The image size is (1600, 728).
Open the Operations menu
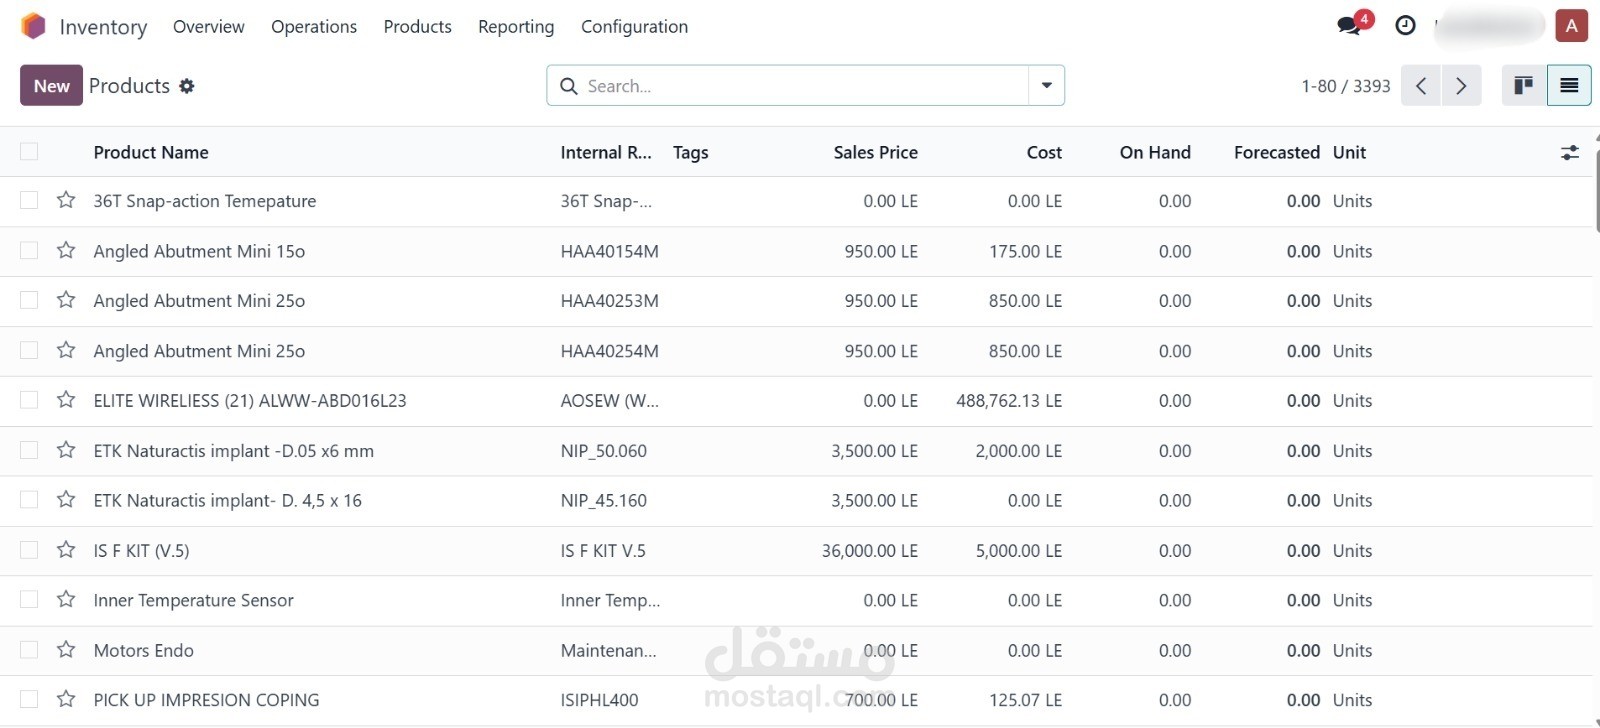(314, 27)
